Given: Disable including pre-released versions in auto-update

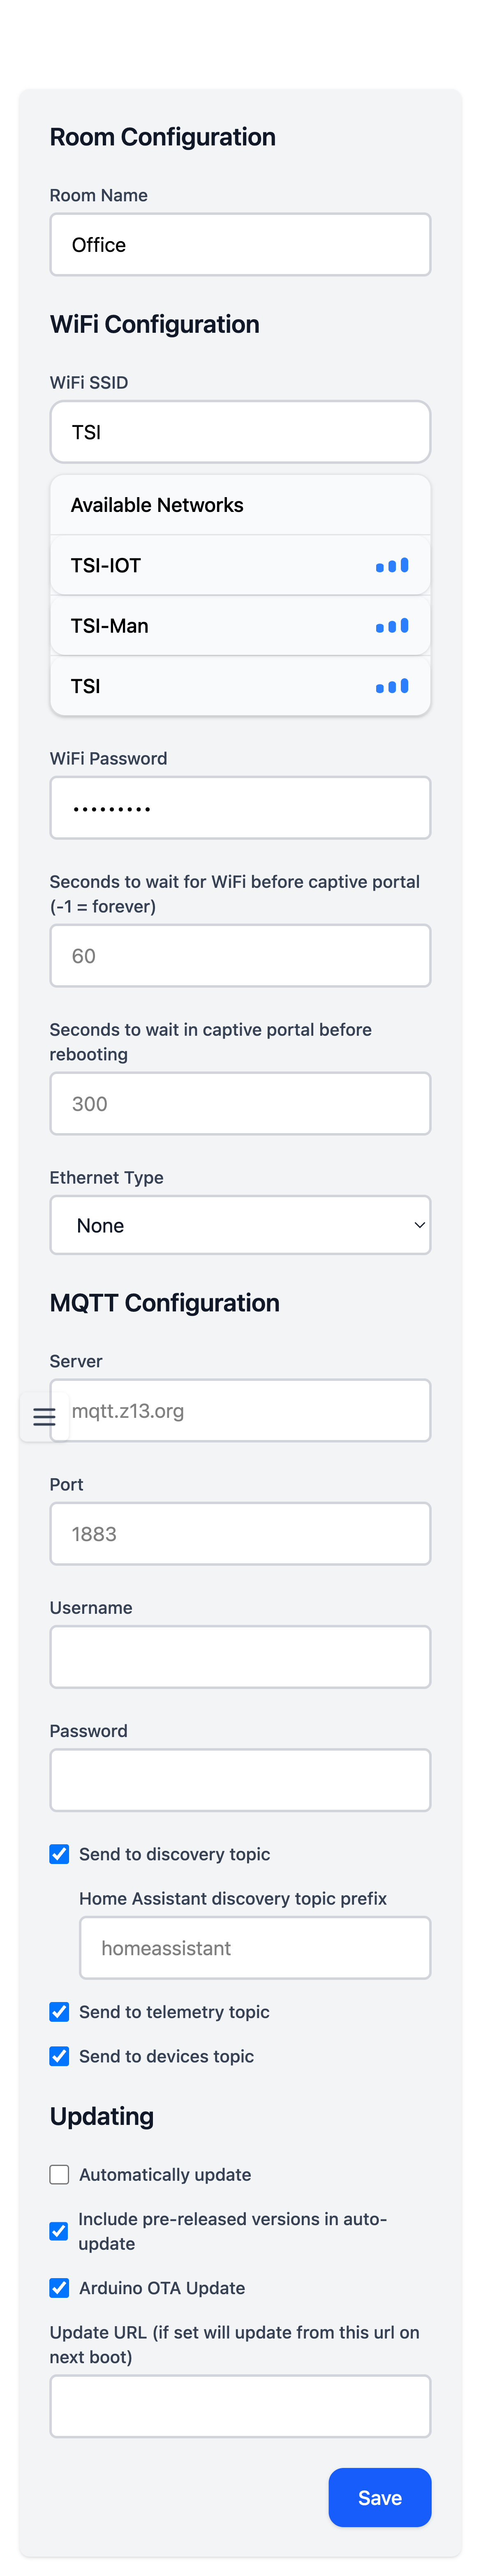Looking at the screenshot, I should [59, 2231].
